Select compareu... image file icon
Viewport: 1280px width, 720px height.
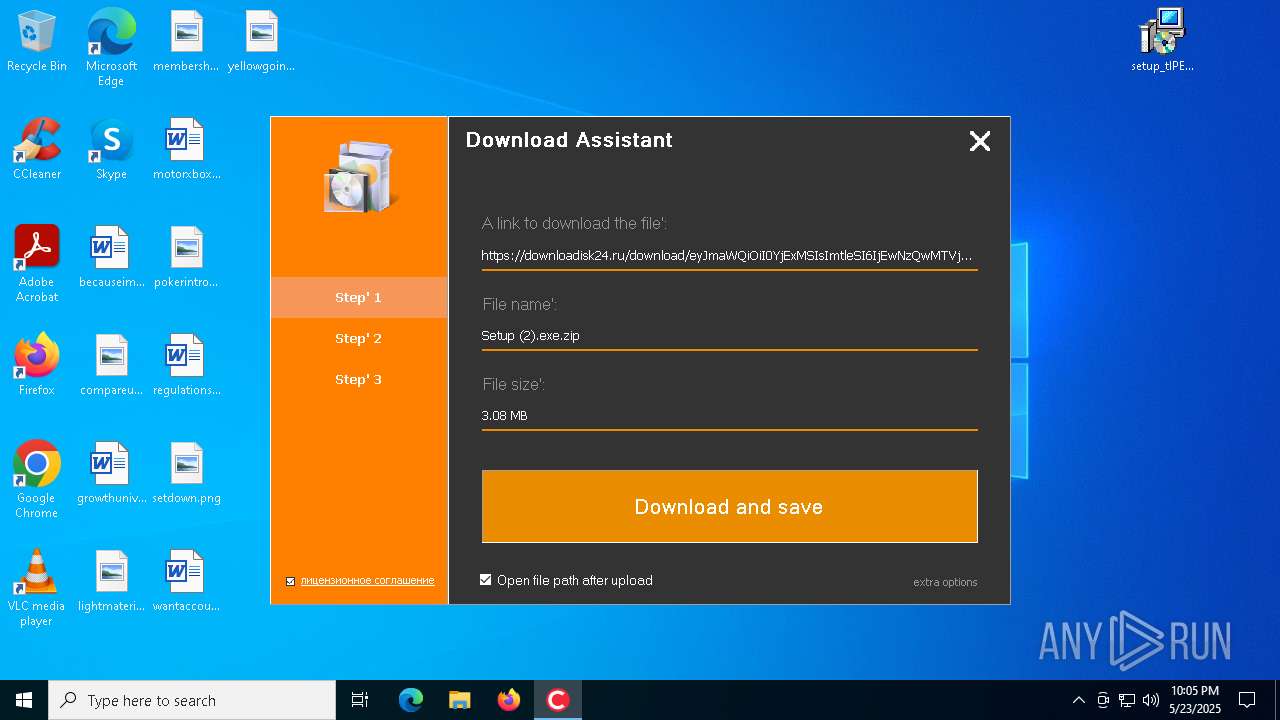tap(111, 365)
